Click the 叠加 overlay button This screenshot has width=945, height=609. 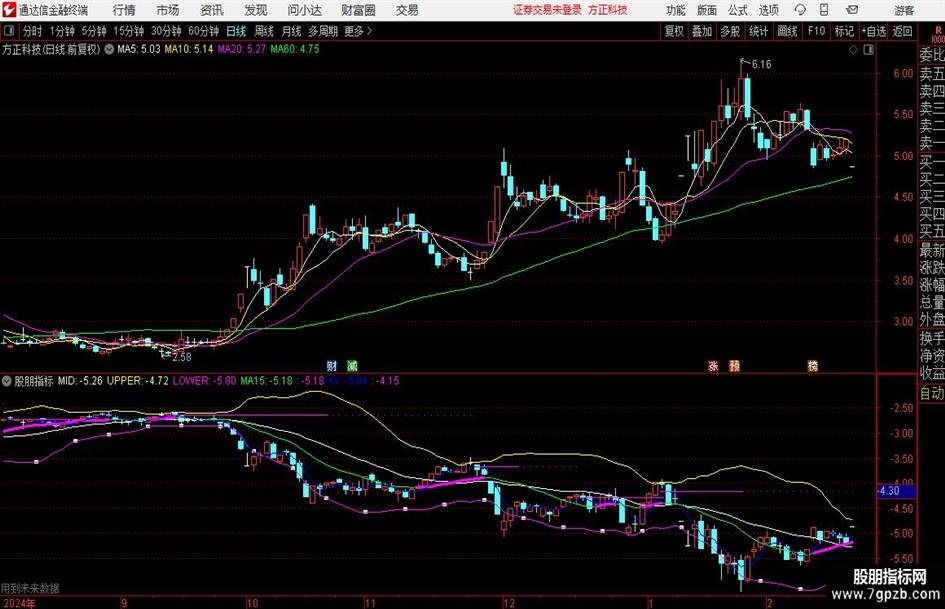pyautogui.click(x=702, y=31)
